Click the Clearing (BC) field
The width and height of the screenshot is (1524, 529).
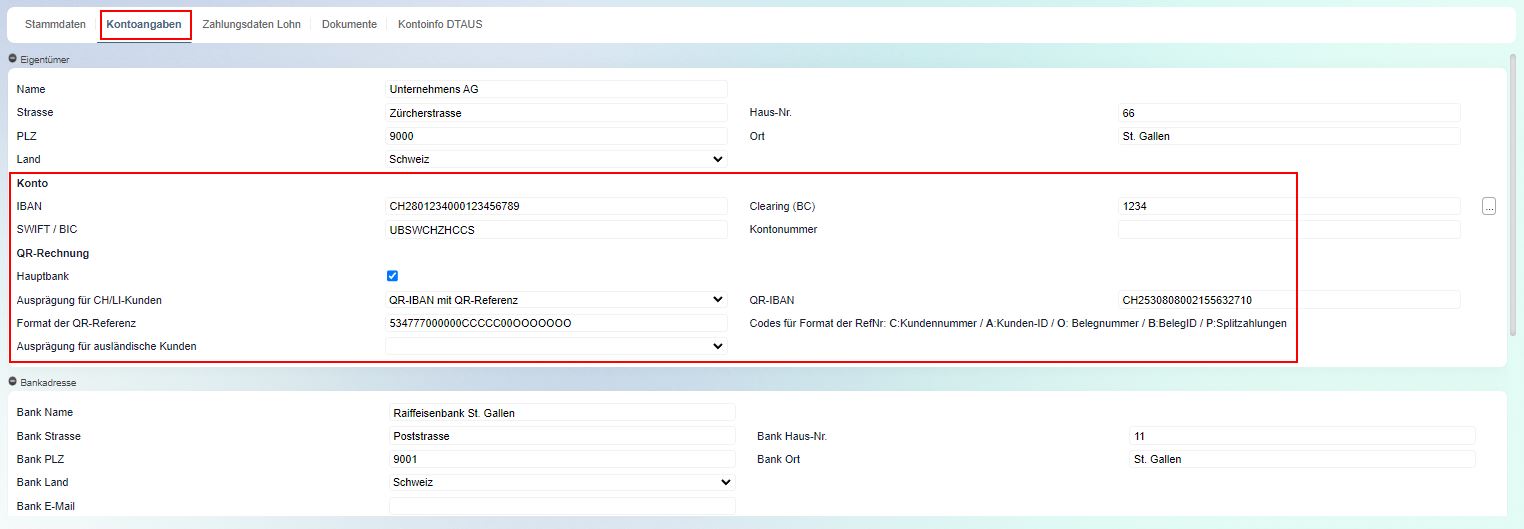pyautogui.click(x=1289, y=206)
